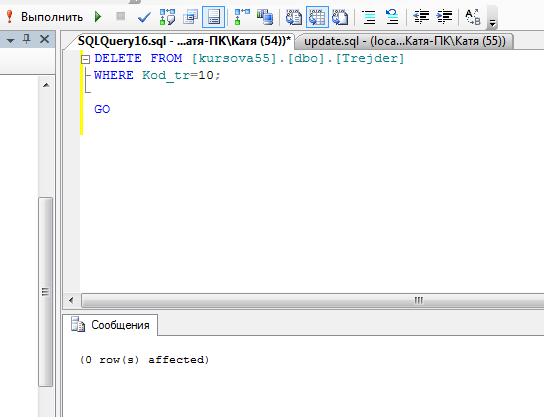544x417 pixels.
Task: Click the [kursova55] database name
Action: (x=234, y=58)
